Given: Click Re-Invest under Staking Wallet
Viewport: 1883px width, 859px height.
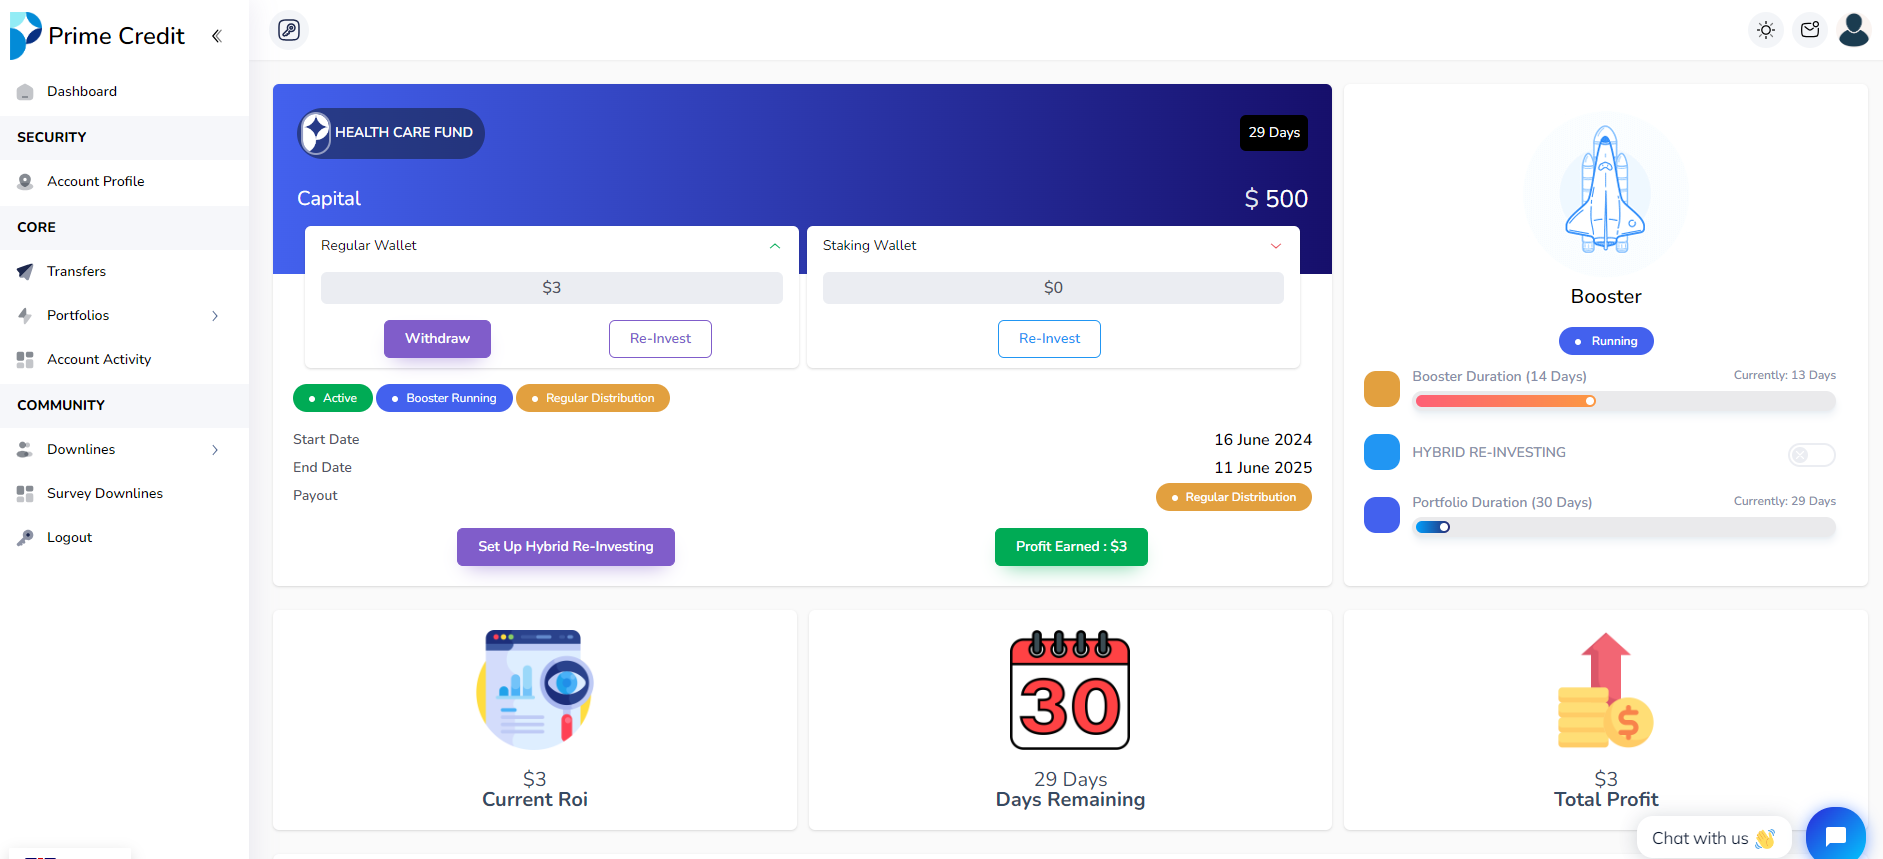Looking at the screenshot, I should point(1049,339).
